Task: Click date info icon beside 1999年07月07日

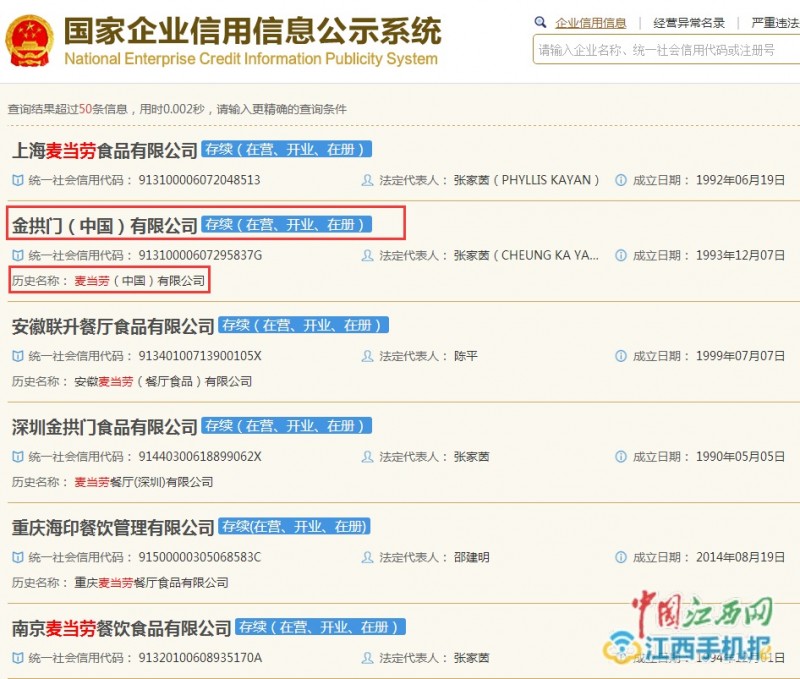Action: click(621, 356)
